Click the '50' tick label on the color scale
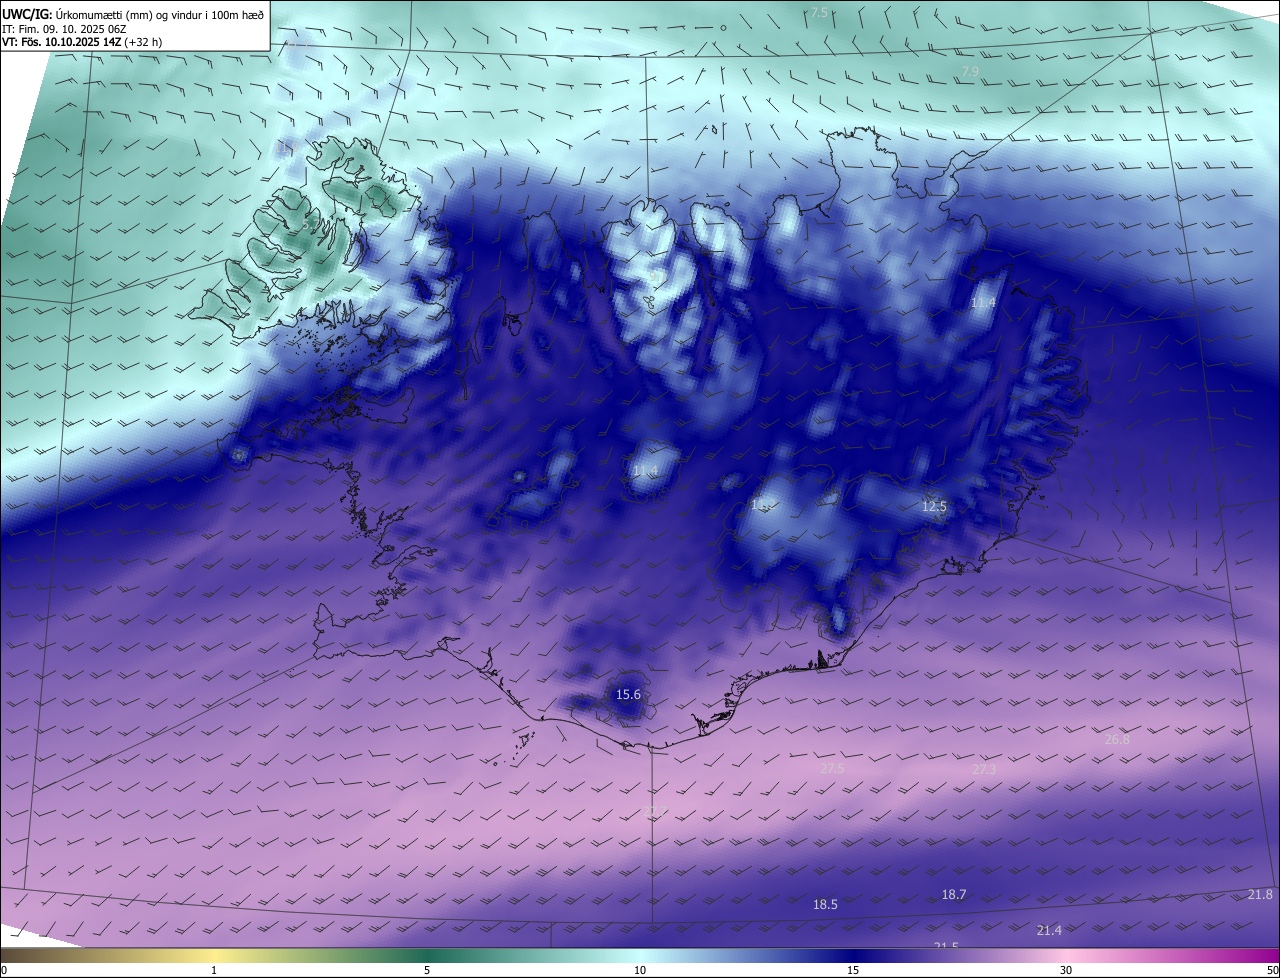1280x978 pixels. (1272, 970)
